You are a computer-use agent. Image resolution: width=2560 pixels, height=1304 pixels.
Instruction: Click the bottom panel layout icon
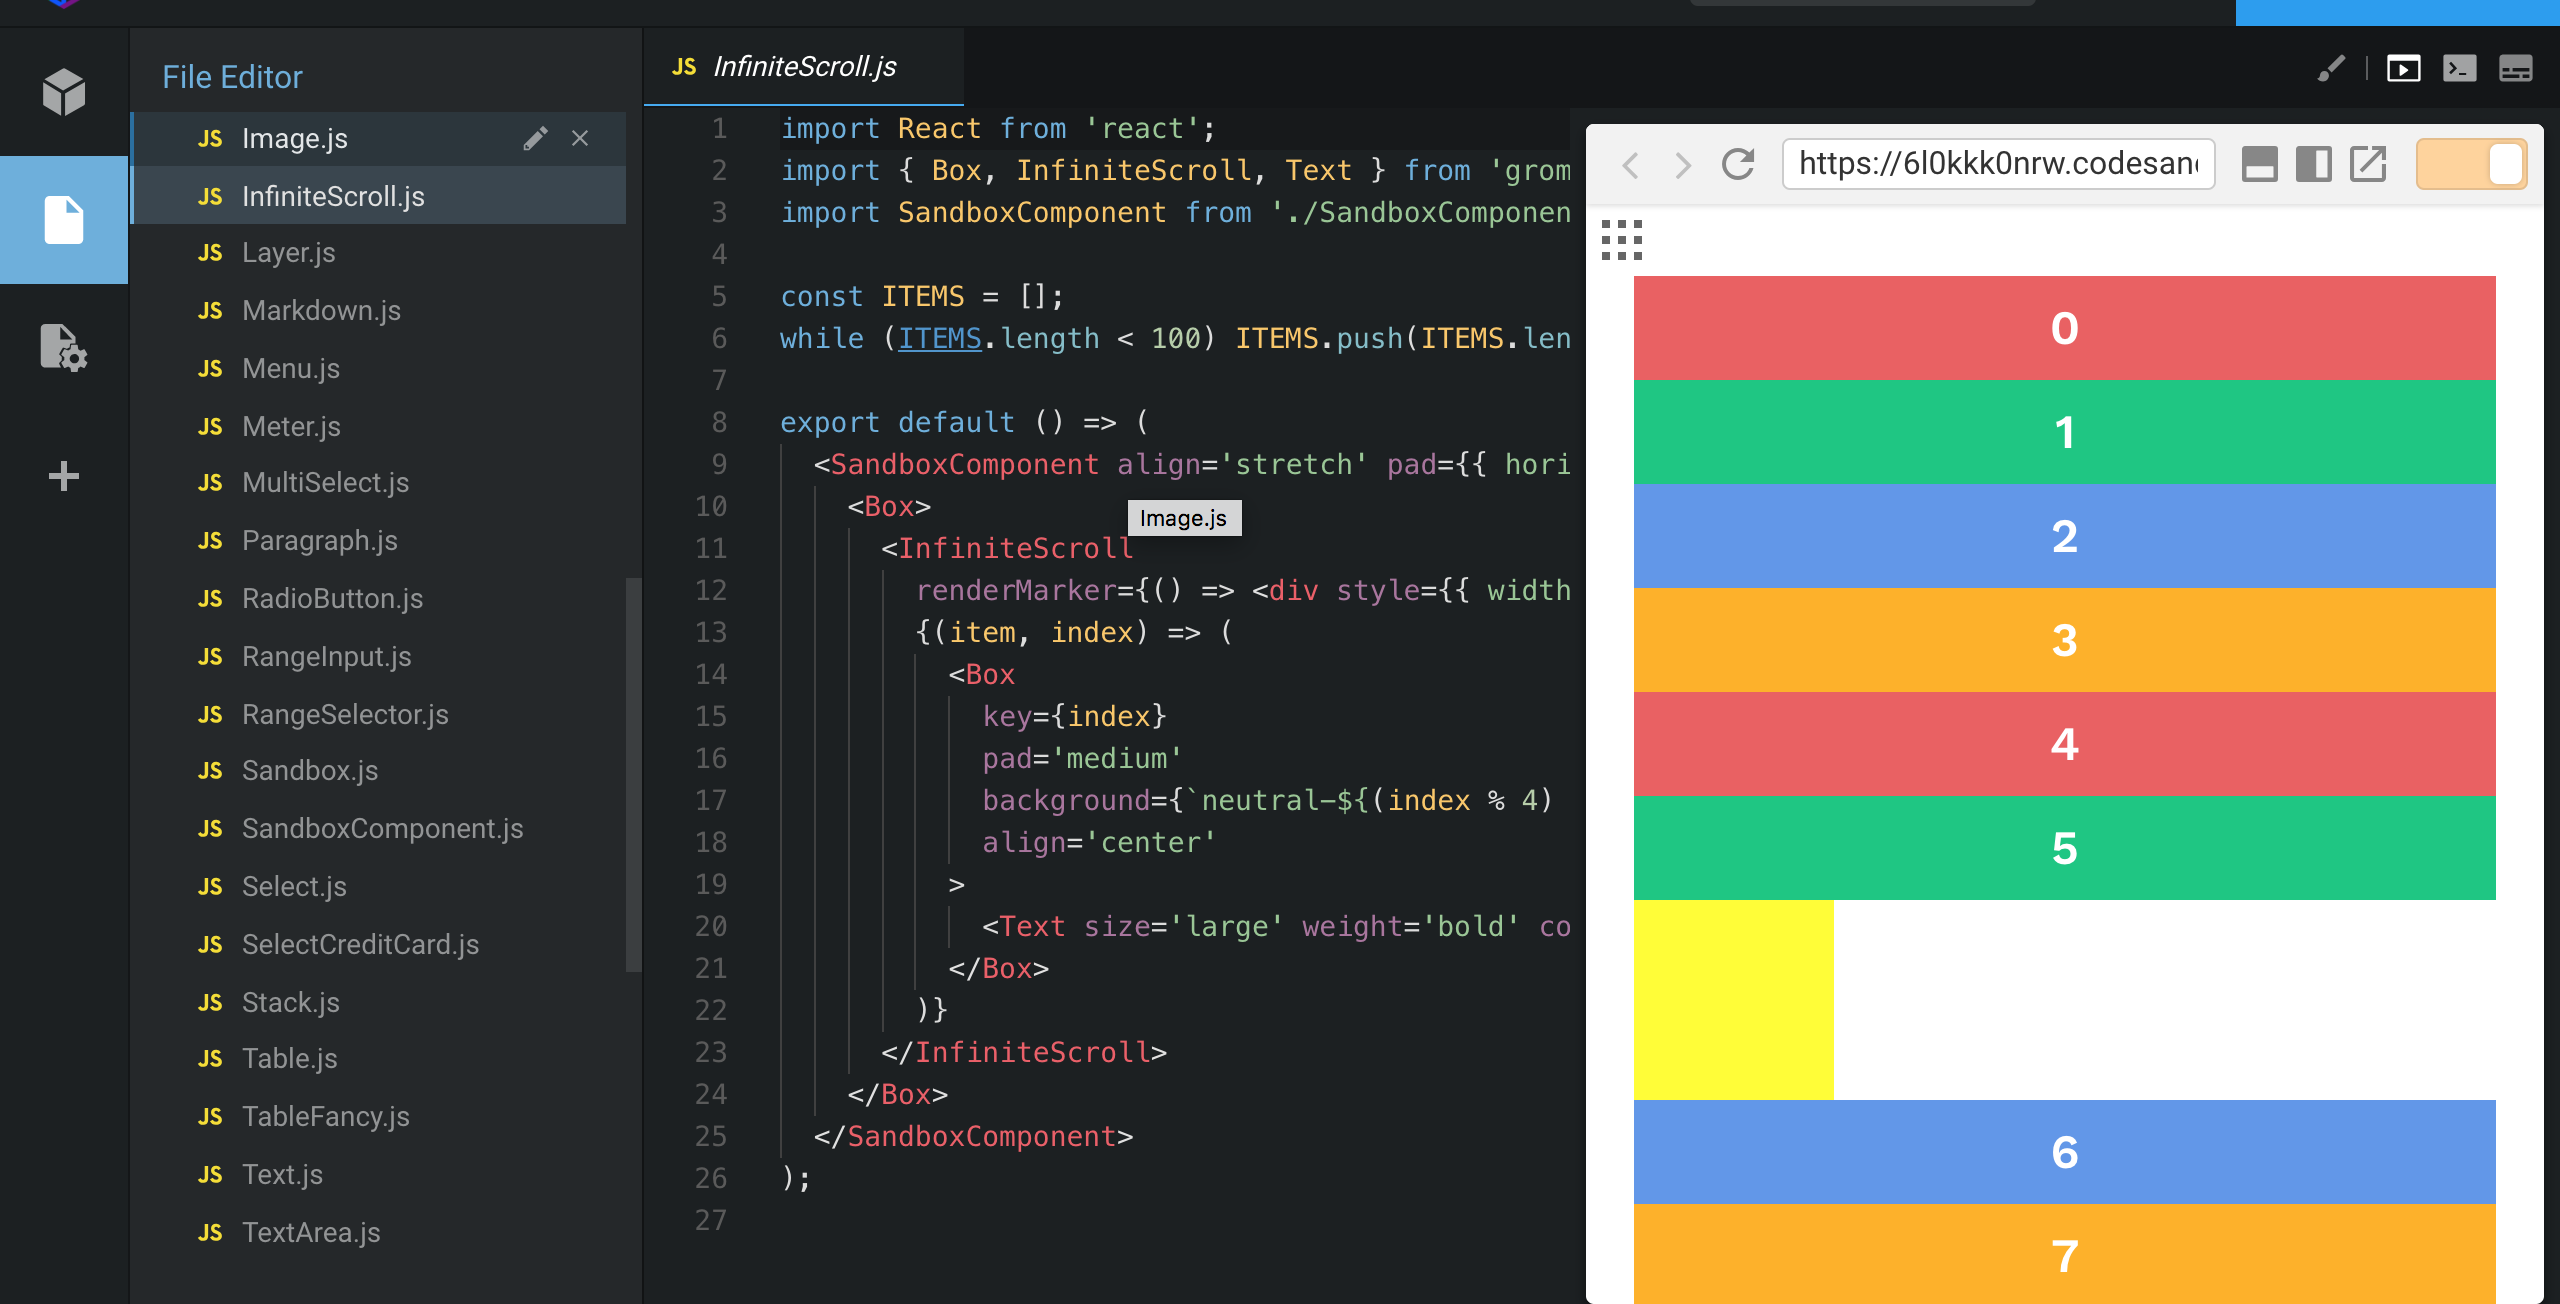tap(2515, 68)
